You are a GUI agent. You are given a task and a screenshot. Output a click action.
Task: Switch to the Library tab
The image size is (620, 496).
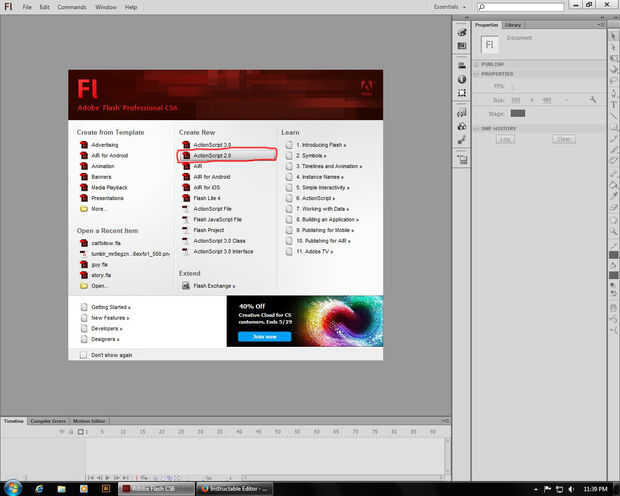click(512, 25)
